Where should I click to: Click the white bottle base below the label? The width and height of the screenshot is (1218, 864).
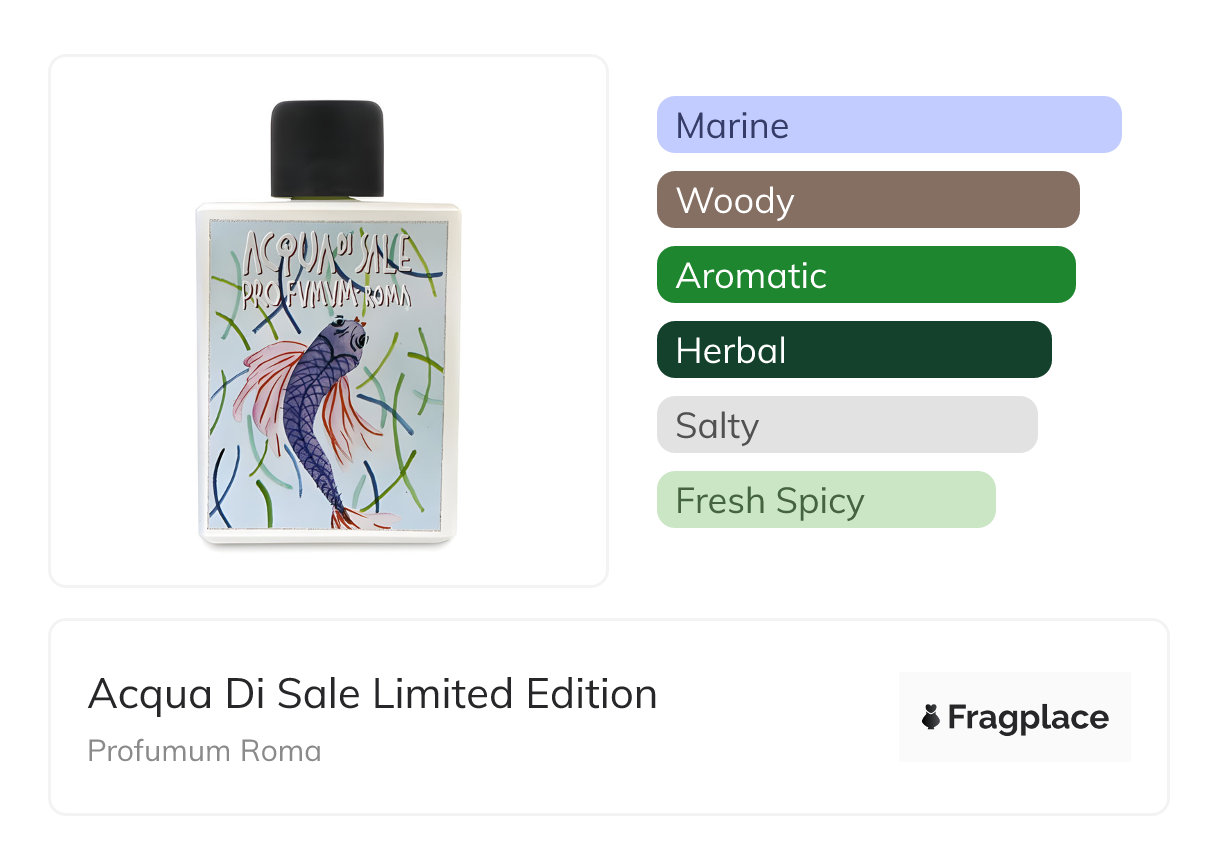327,537
